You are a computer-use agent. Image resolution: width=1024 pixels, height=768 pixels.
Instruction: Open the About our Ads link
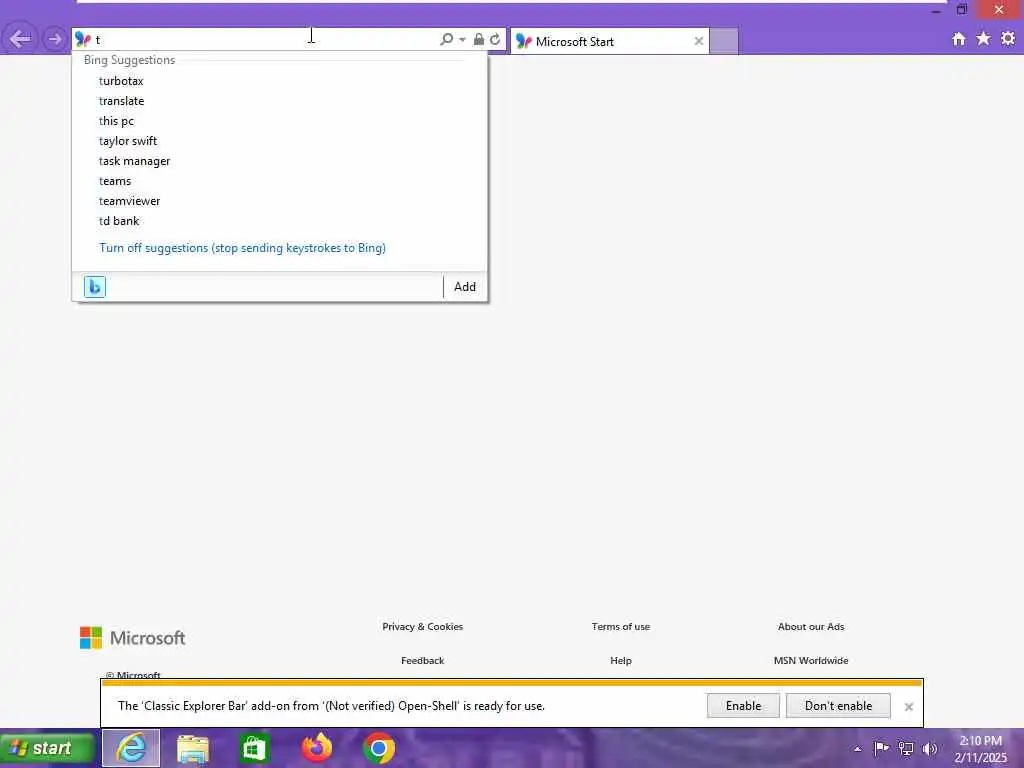coord(810,626)
